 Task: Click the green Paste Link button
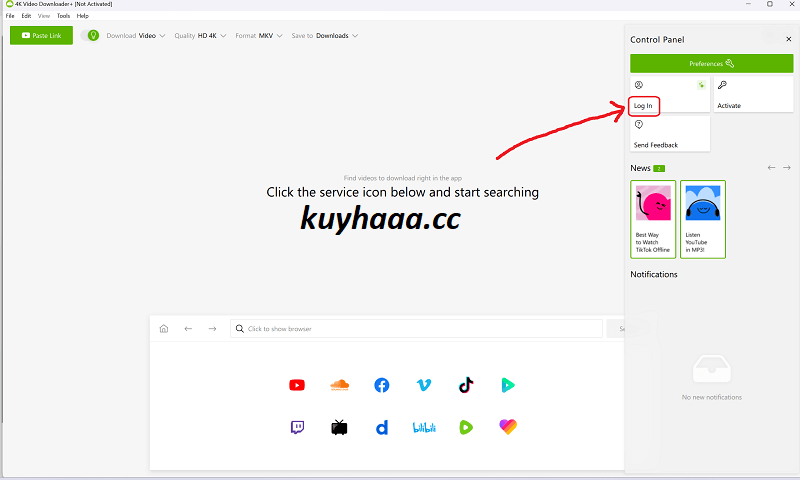41,35
